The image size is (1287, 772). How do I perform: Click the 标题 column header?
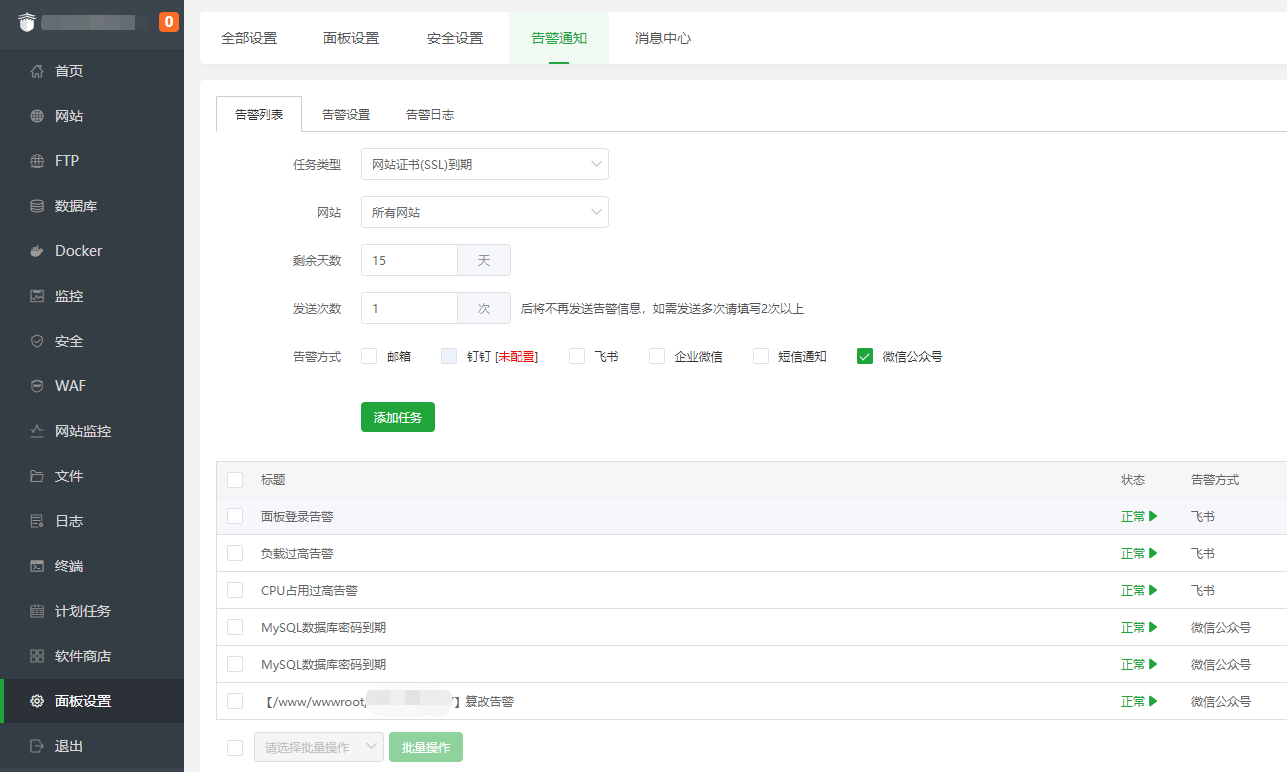273,480
